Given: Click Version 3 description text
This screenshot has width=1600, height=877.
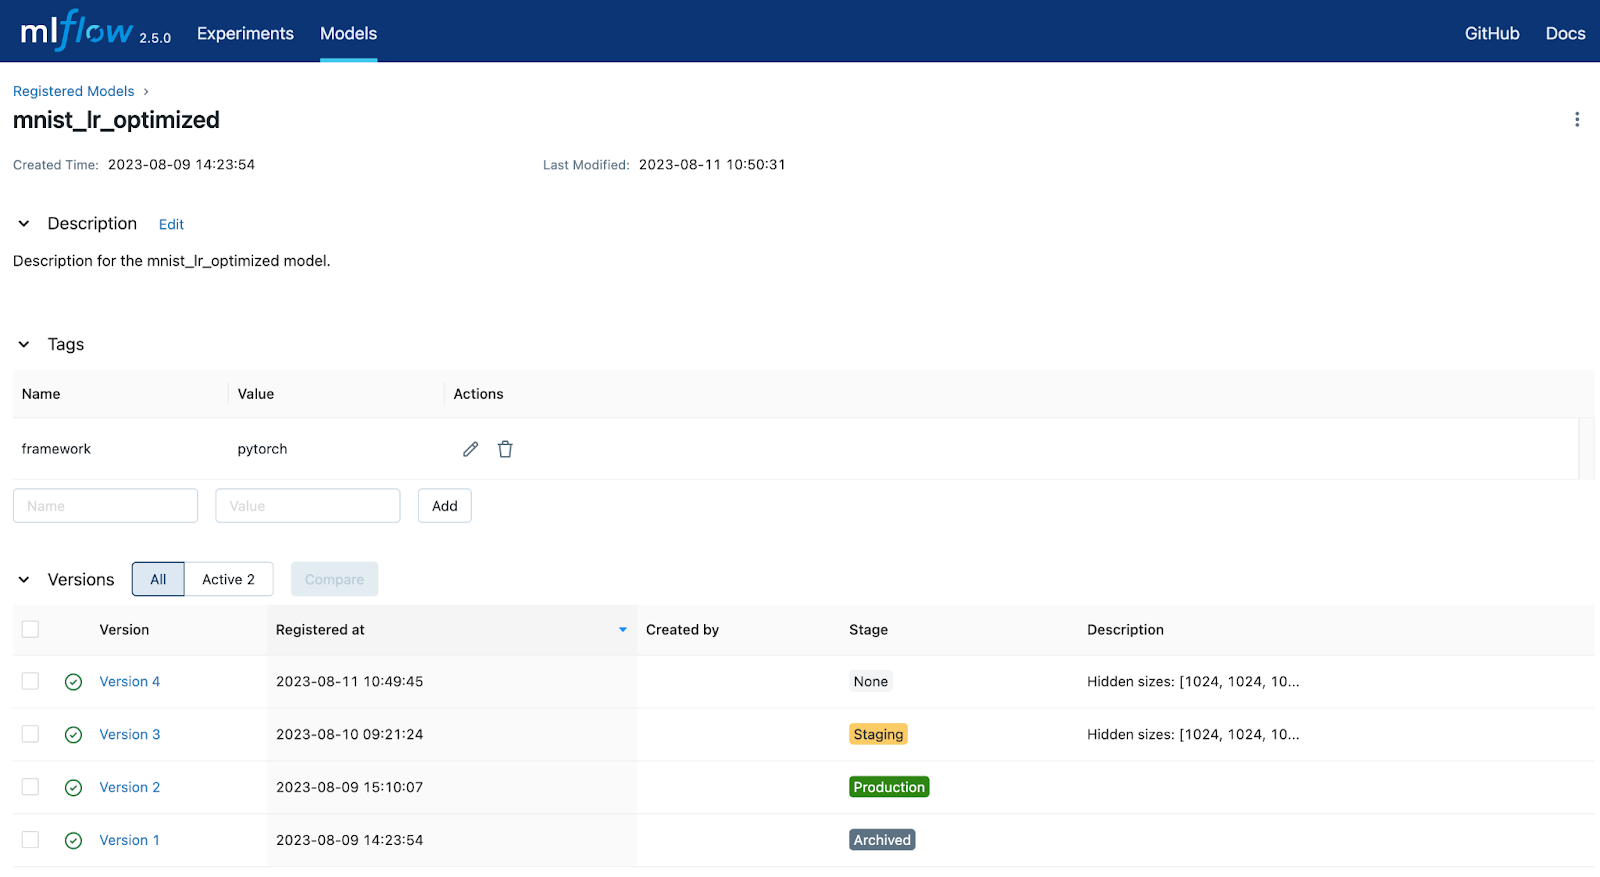Looking at the screenshot, I should coord(1193,734).
